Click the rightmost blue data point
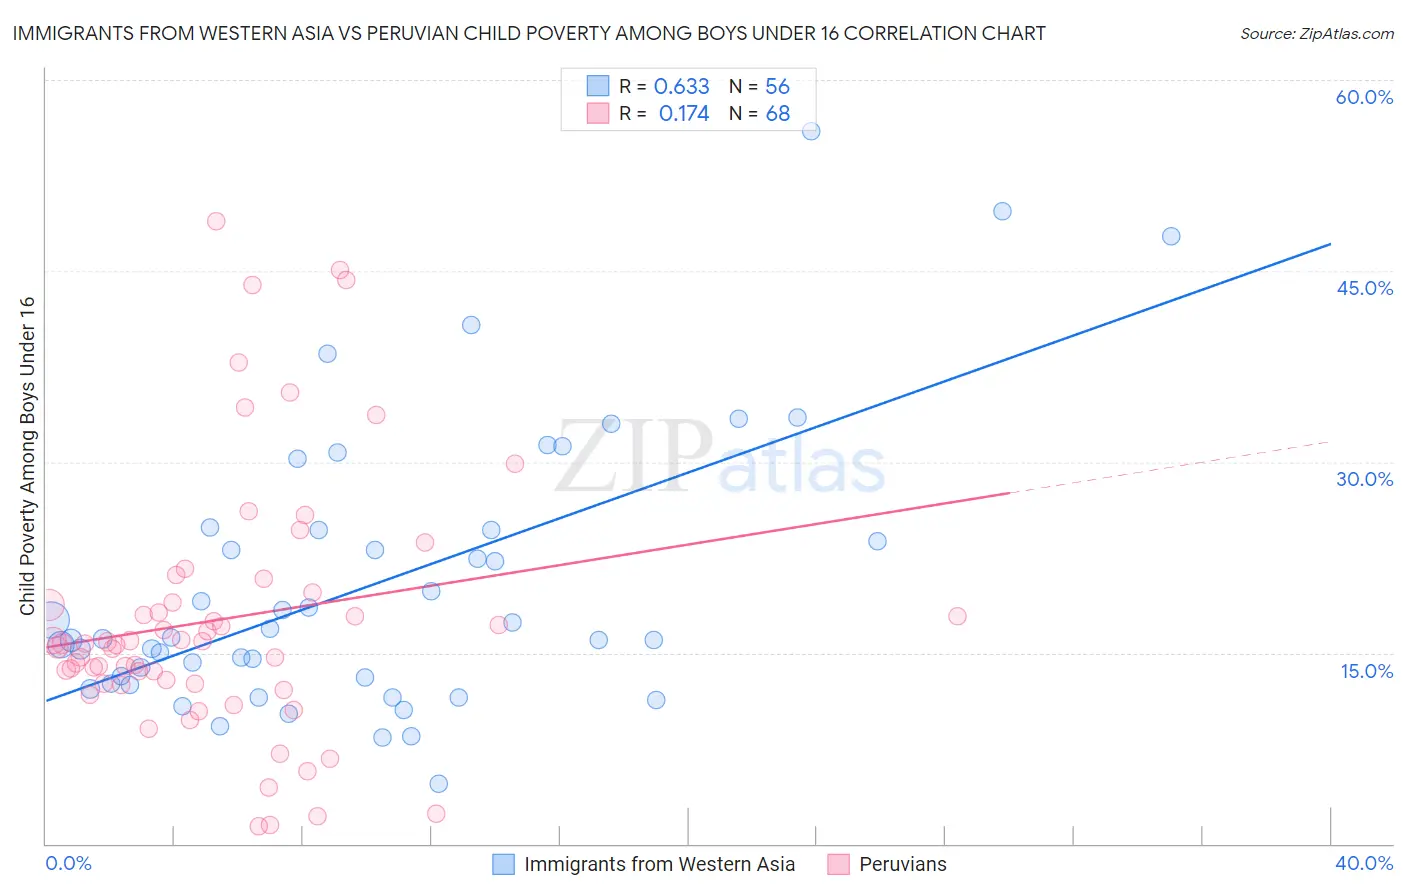 click(1171, 236)
